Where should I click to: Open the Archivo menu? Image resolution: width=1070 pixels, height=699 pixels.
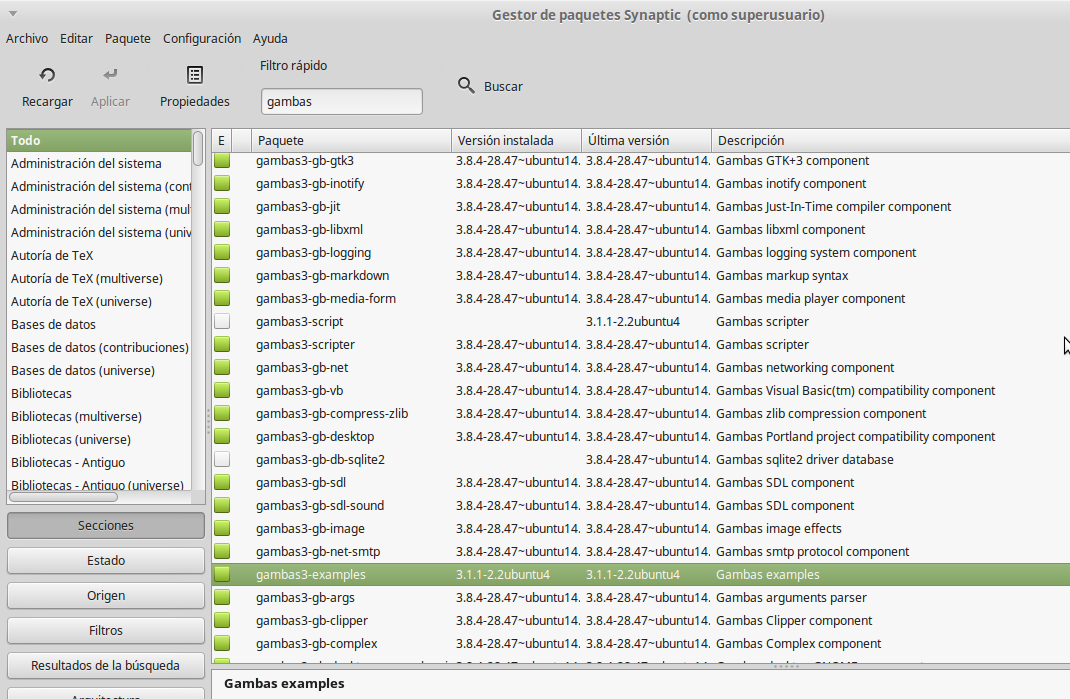pos(27,38)
